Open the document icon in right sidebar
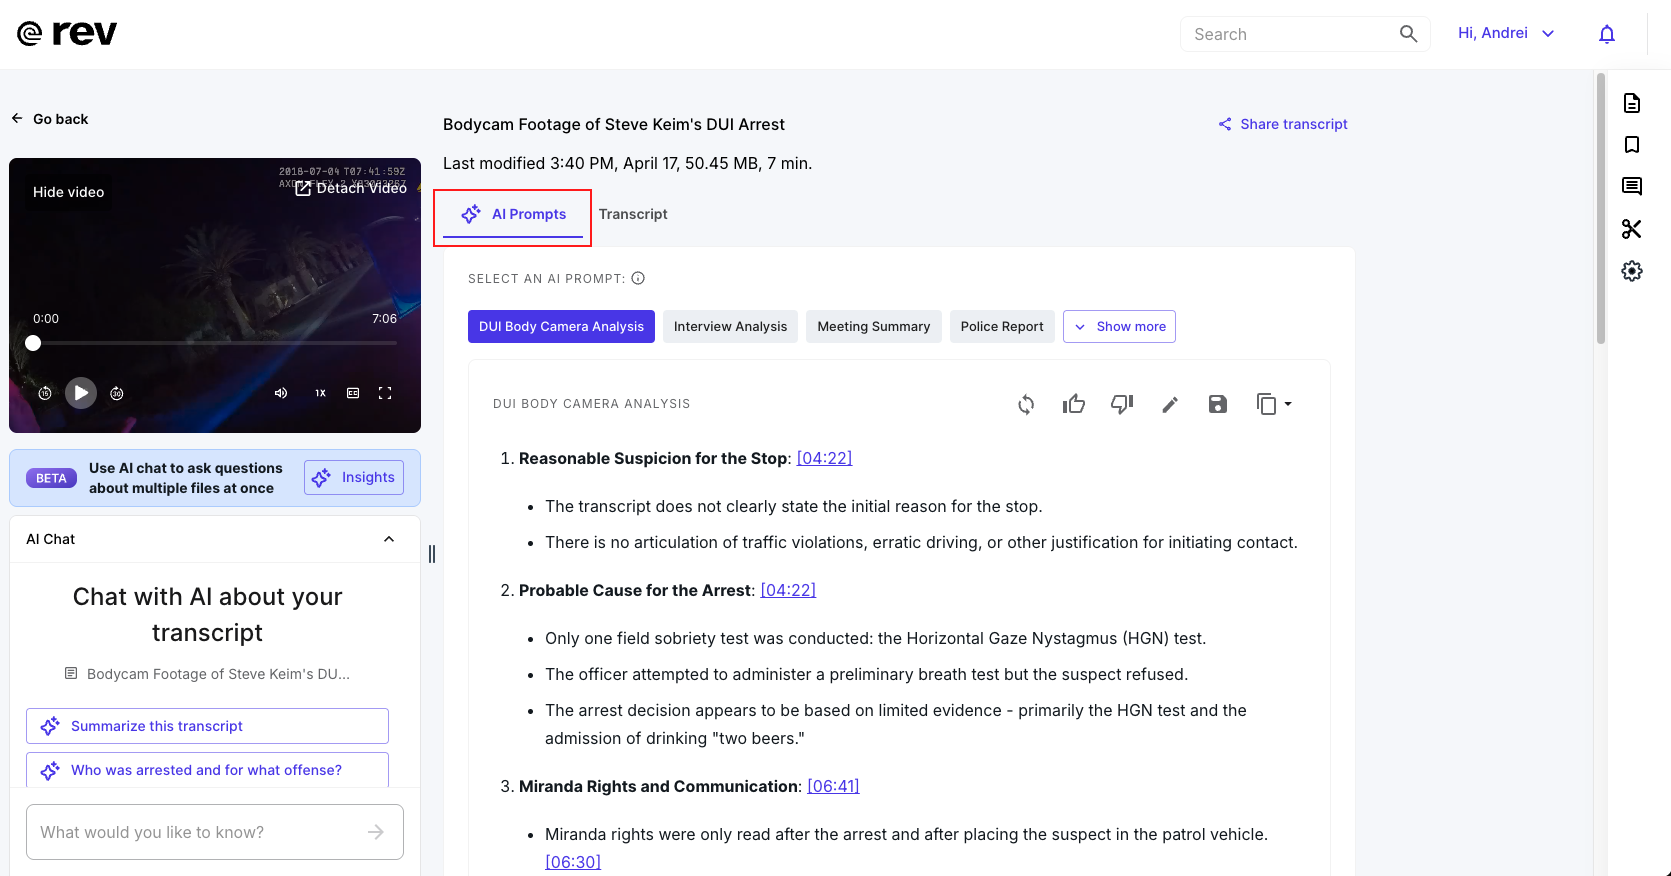 point(1632,103)
